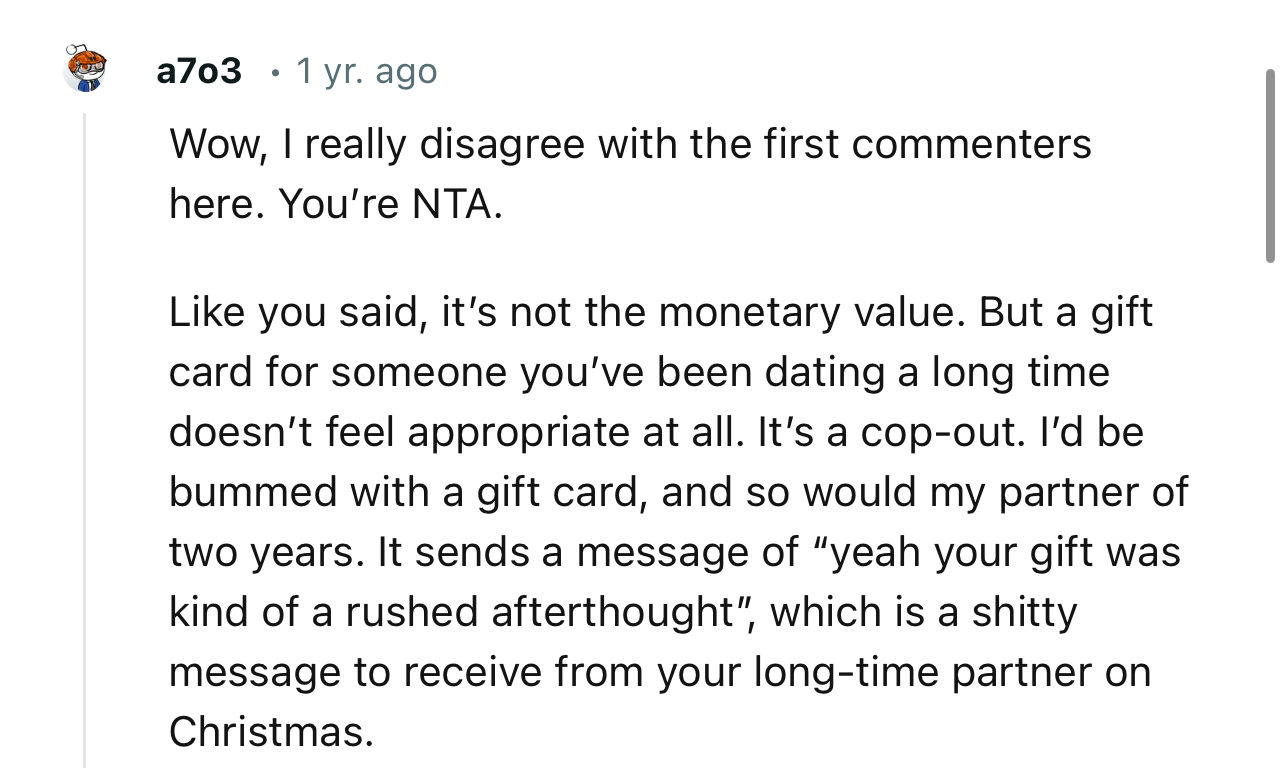Click the vertical thread line to fold comment
This screenshot has height=768, width=1284.
coord(86,420)
